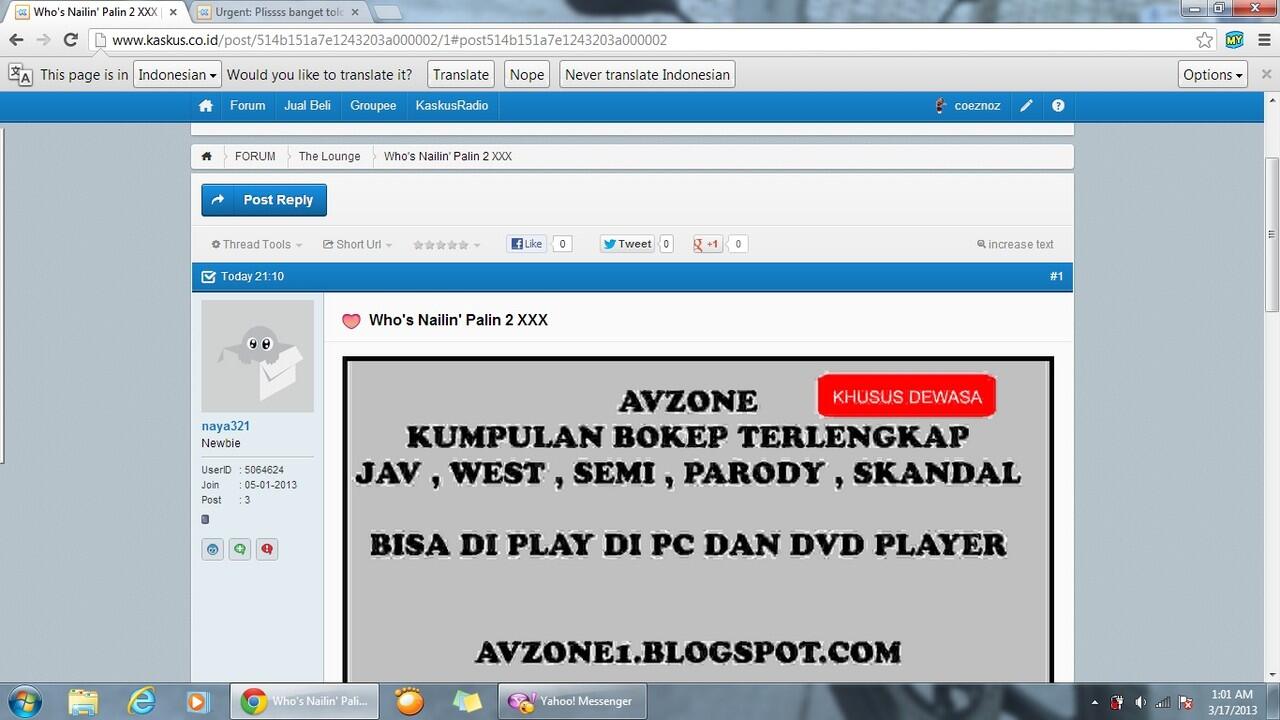Open the naya321 username link
Viewport: 1280px width, 720px height.
click(226, 426)
